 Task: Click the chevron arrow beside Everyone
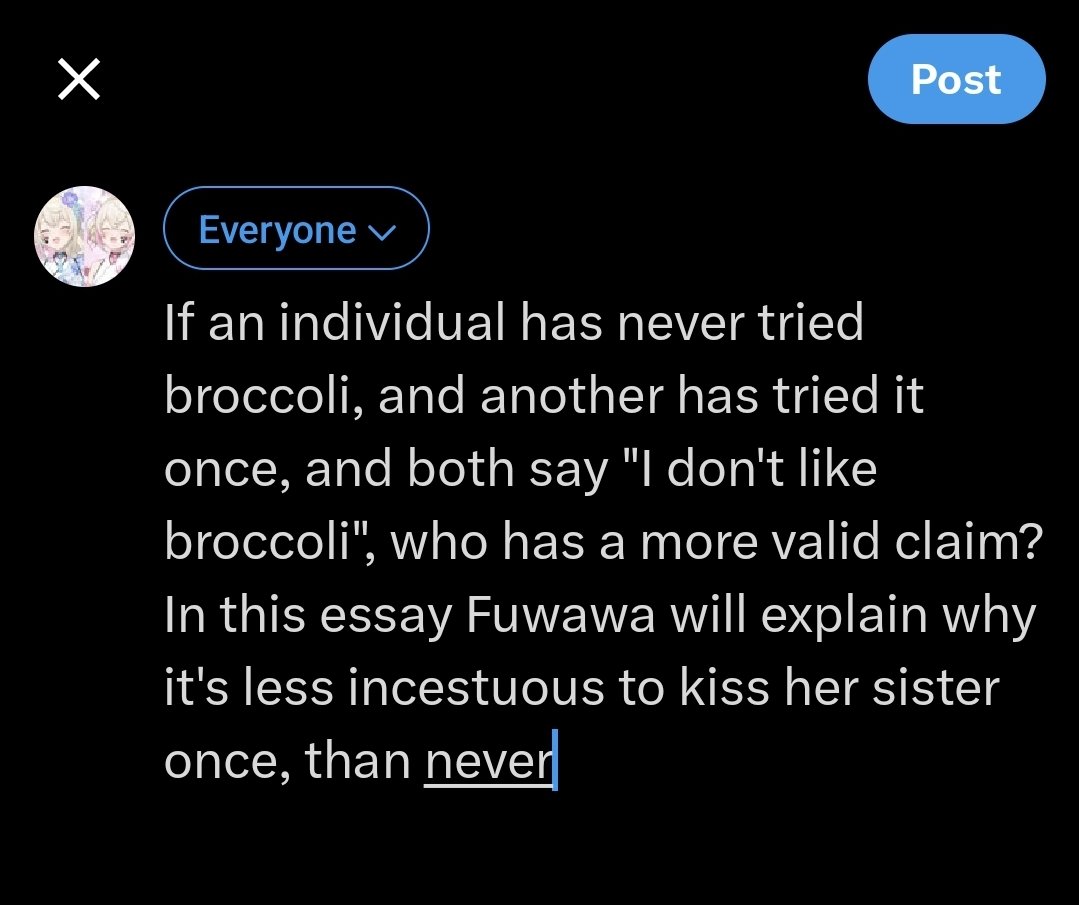pyautogui.click(x=381, y=233)
